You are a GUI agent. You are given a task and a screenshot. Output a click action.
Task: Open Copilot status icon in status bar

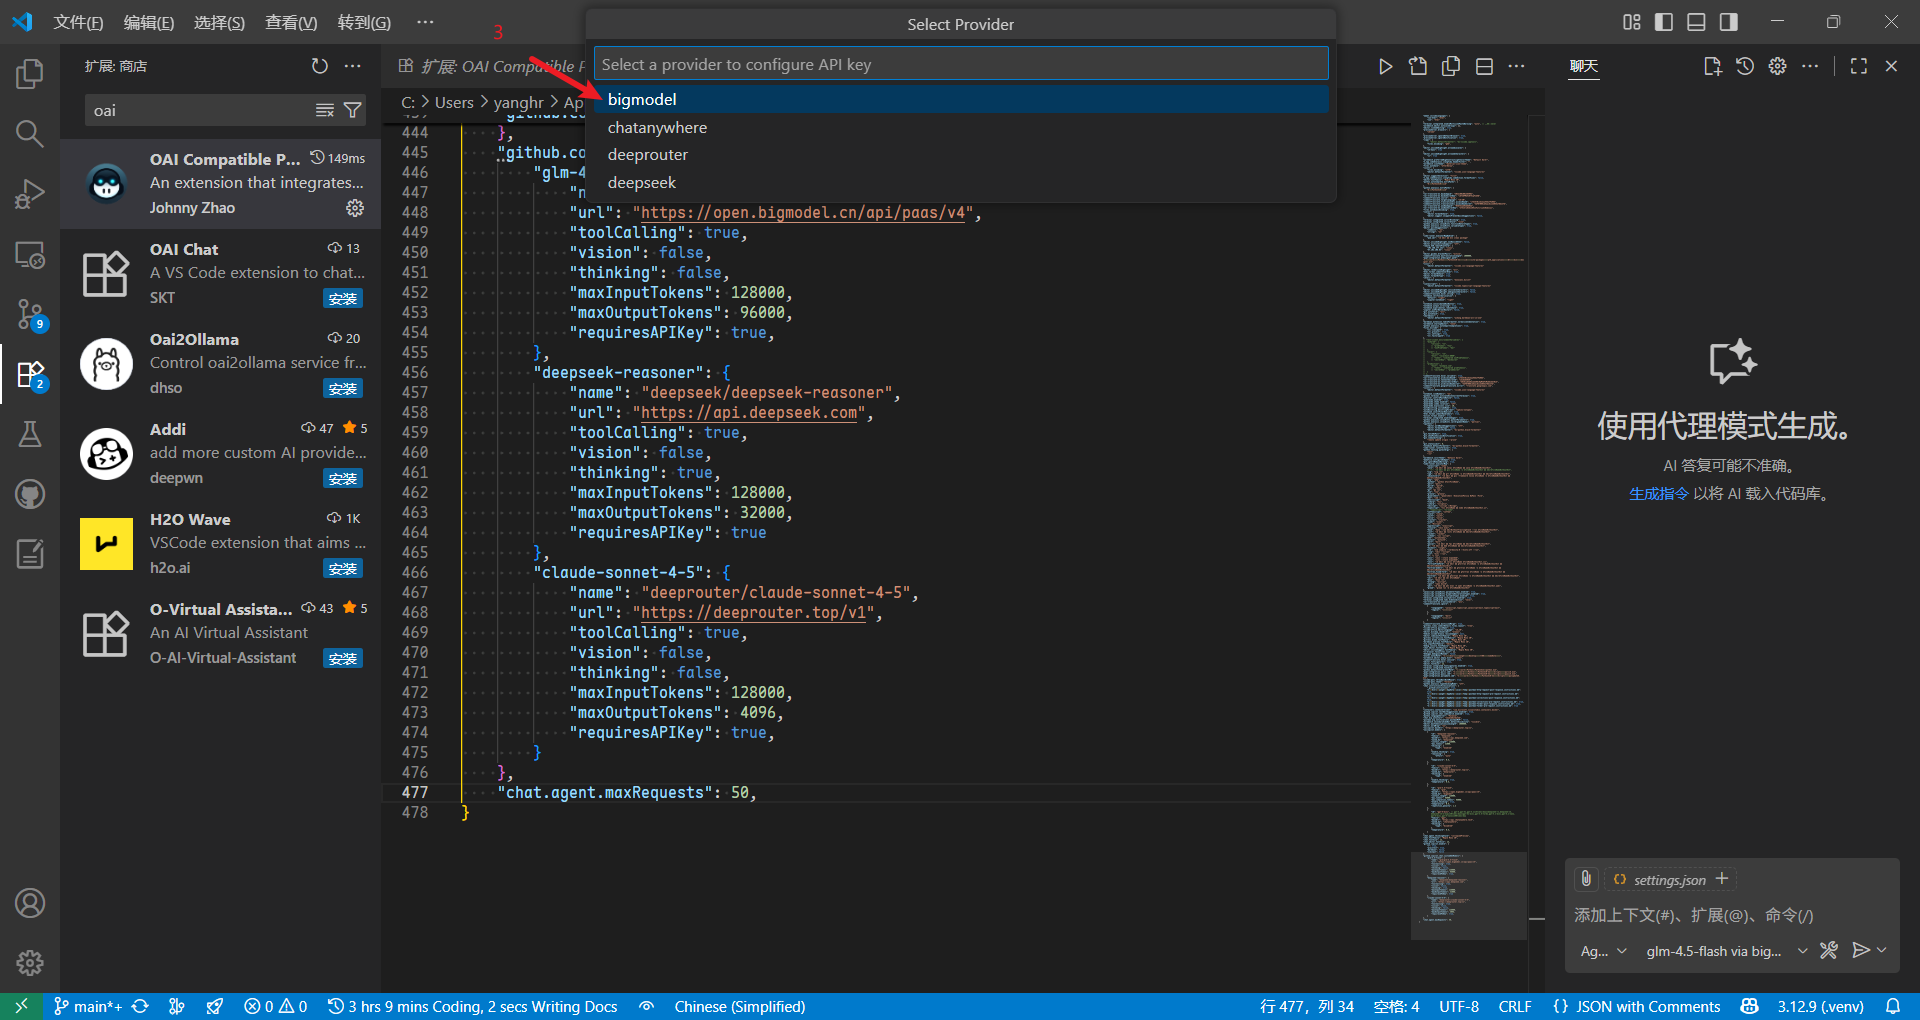pos(1749,1006)
